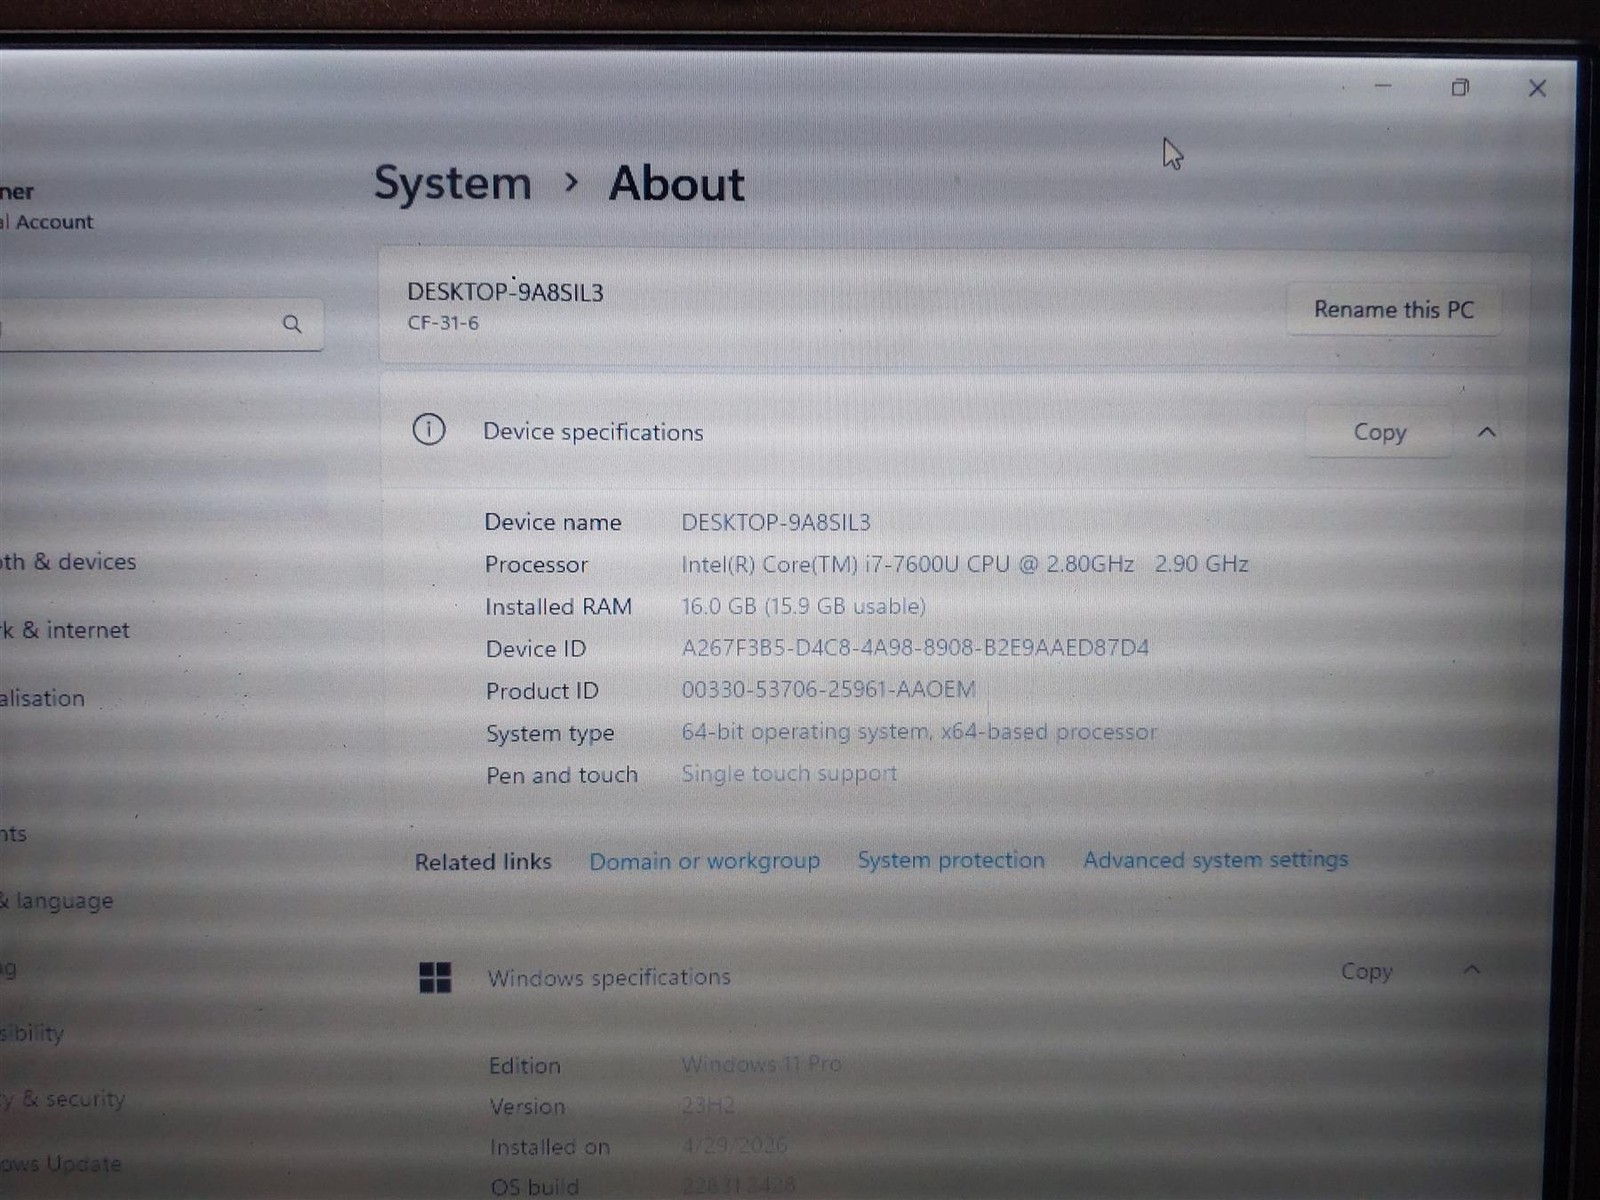The height and width of the screenshot is (1200, 1600).
Task: Click the Installed on date value
Action: point(734,1146)
